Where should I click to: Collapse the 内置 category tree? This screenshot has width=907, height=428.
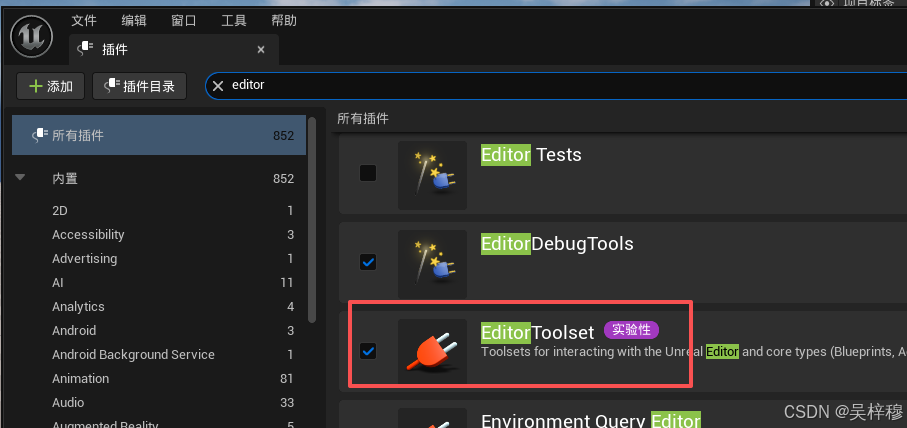[20, 178]
